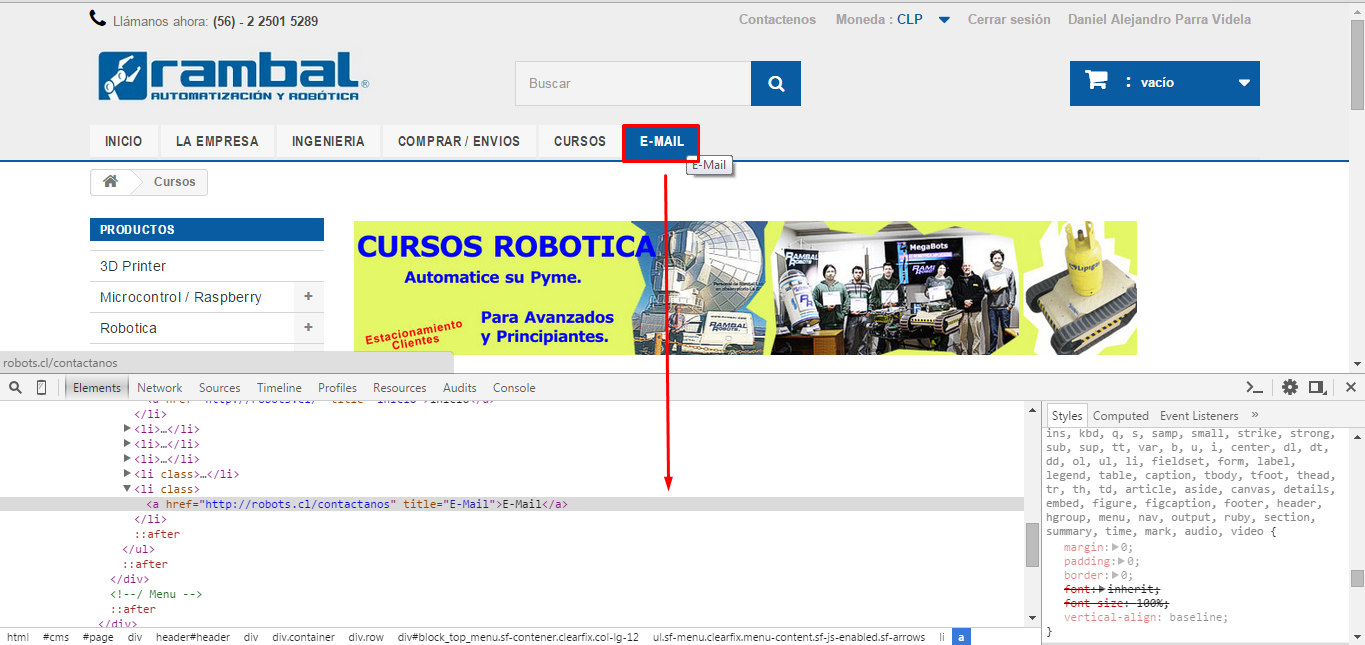Image resolution: width=1365 pixels, height=645 pixels.
Task: Open DevTools settings gear
Action: coord(1290,387)
